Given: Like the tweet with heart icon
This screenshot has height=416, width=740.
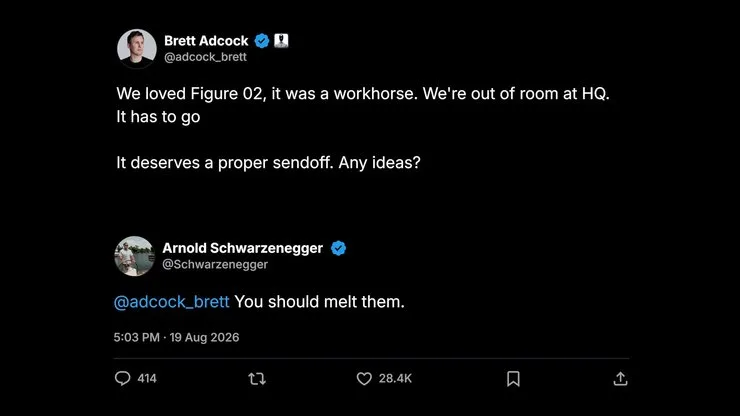Looking at the screenshot, I should [364, 379].
